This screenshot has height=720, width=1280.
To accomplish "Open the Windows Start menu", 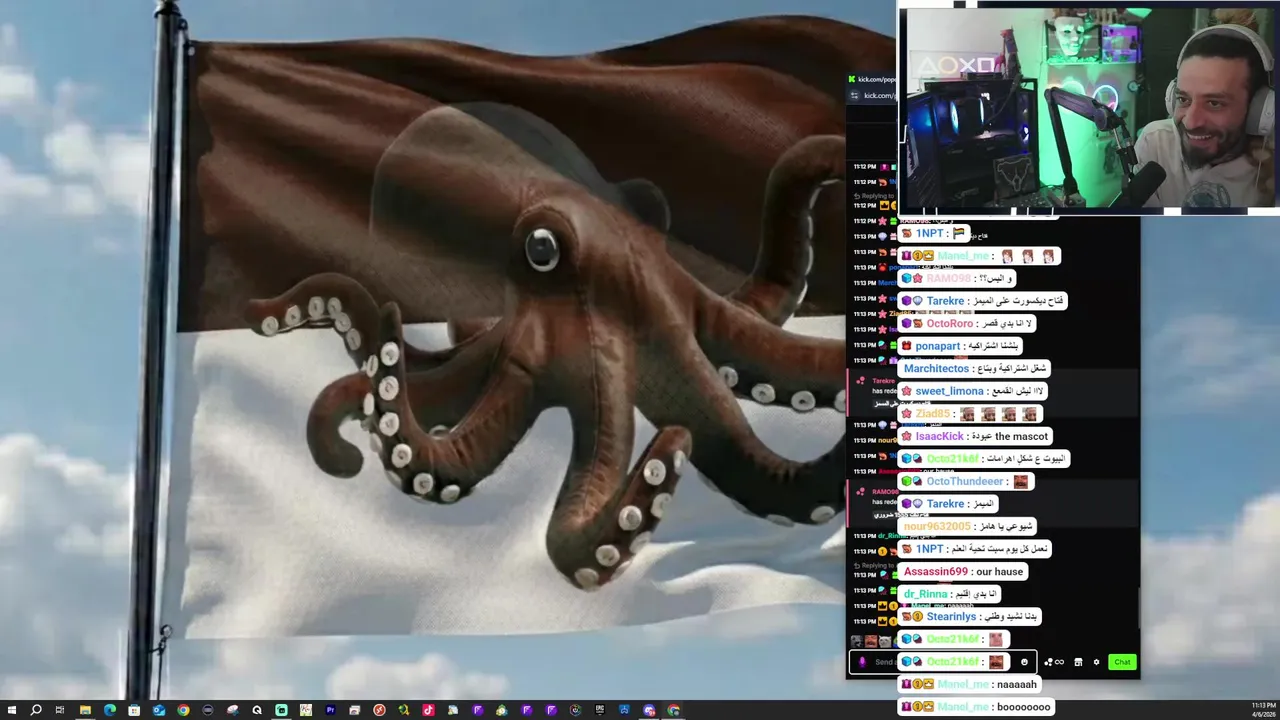I will tap(11, 710).
